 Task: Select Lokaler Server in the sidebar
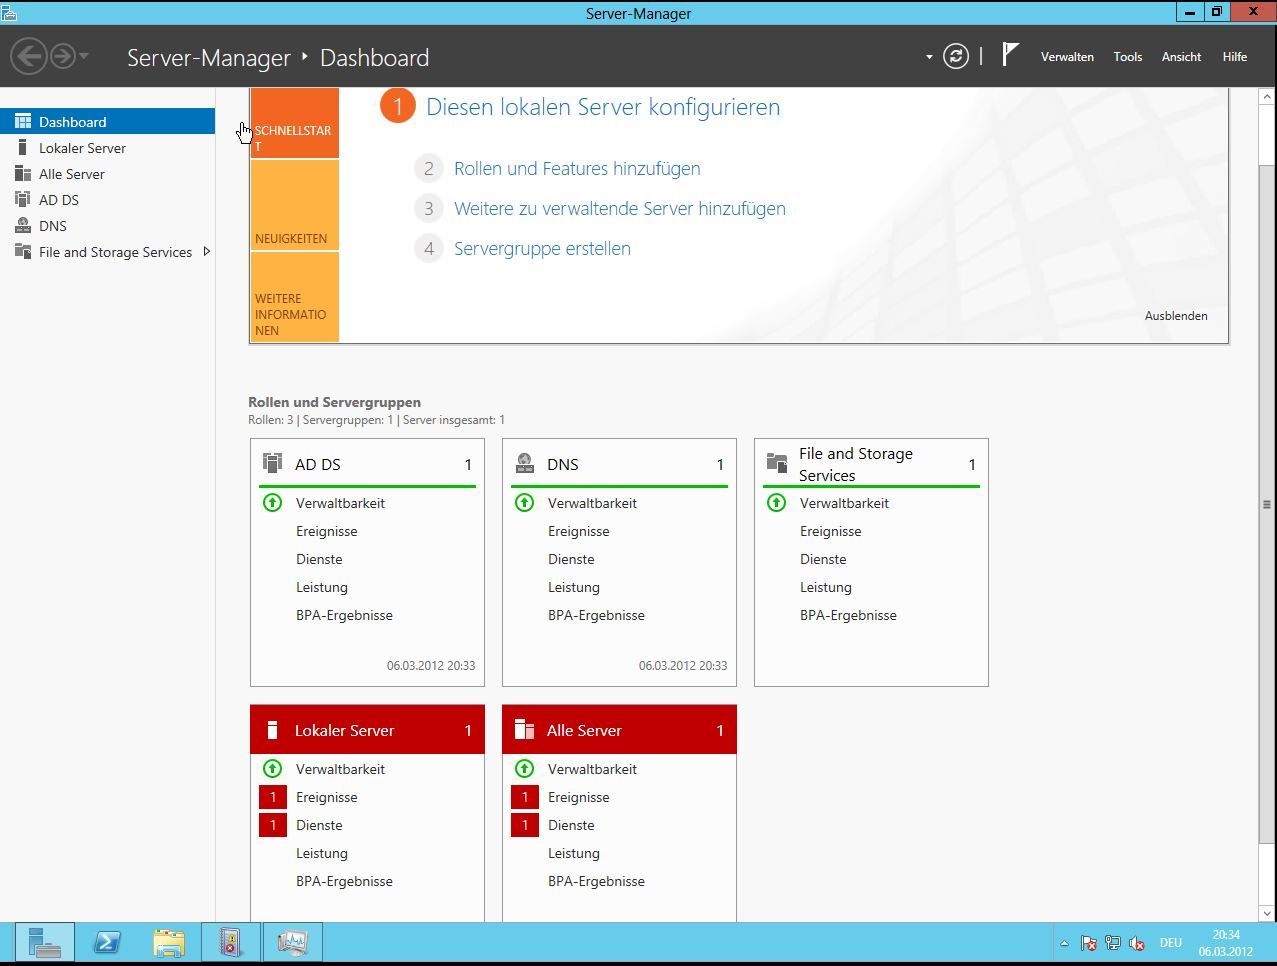107,148
